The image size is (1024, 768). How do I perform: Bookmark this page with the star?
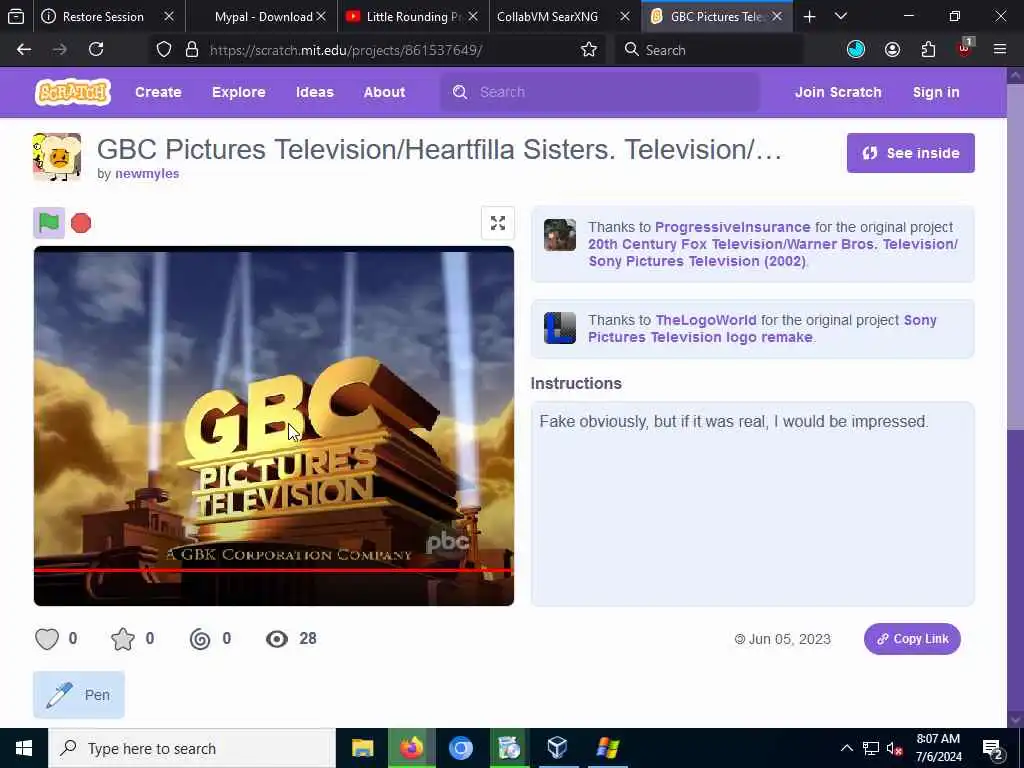click(588, 50)
